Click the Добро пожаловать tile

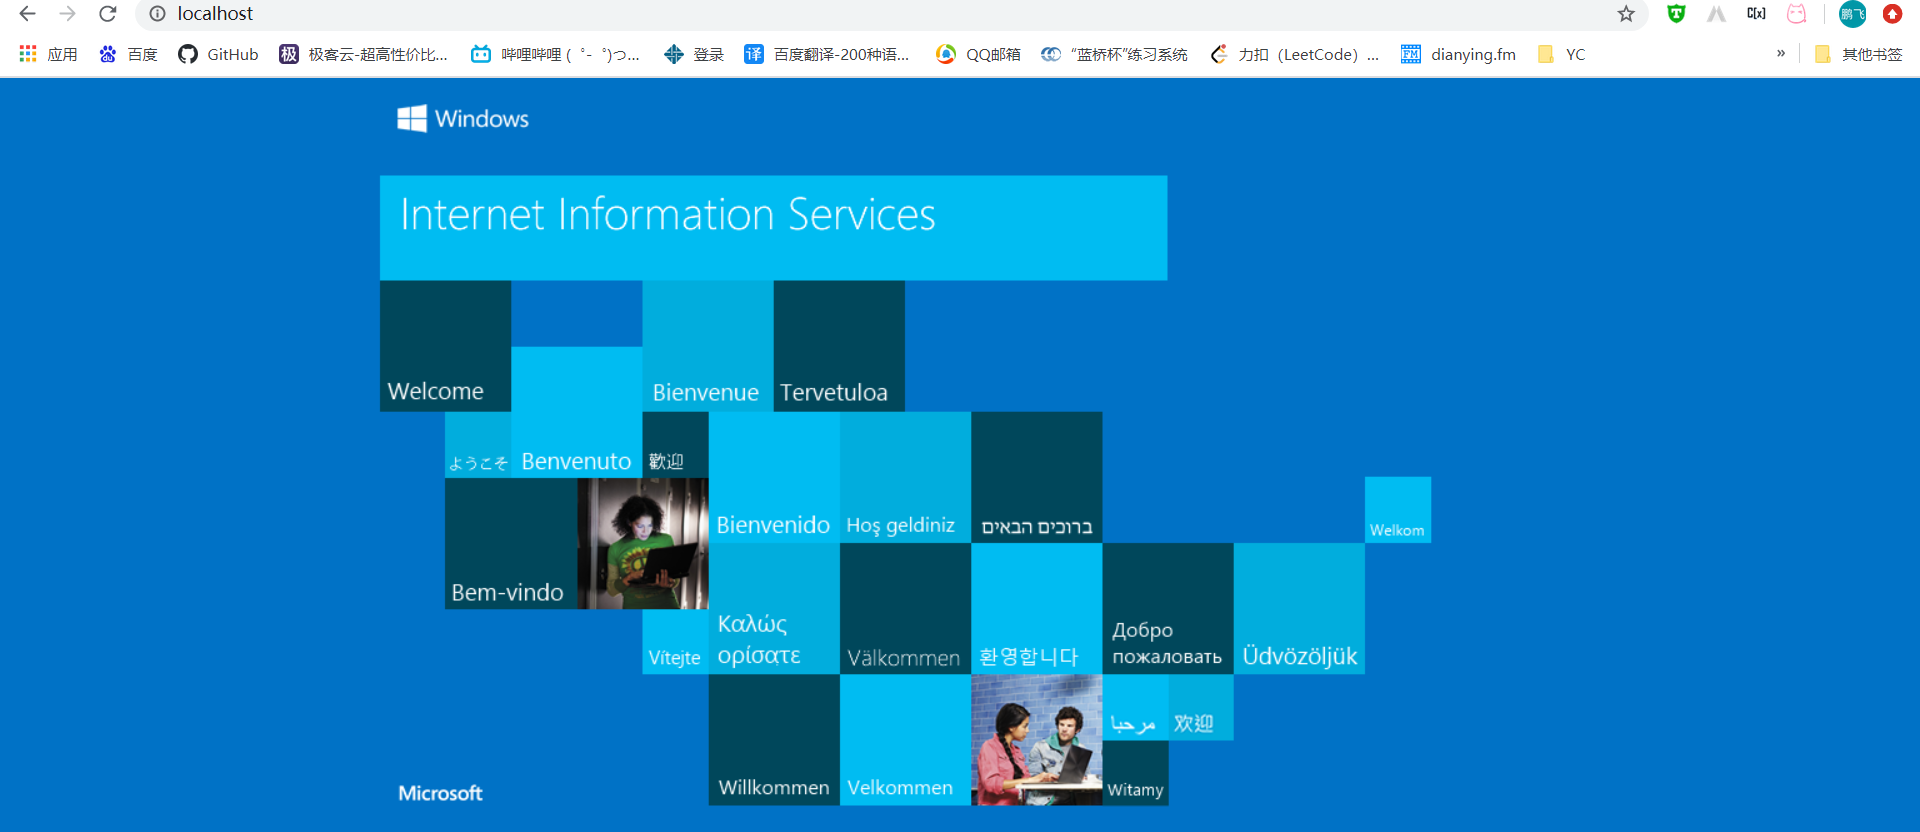(1168, 609)
